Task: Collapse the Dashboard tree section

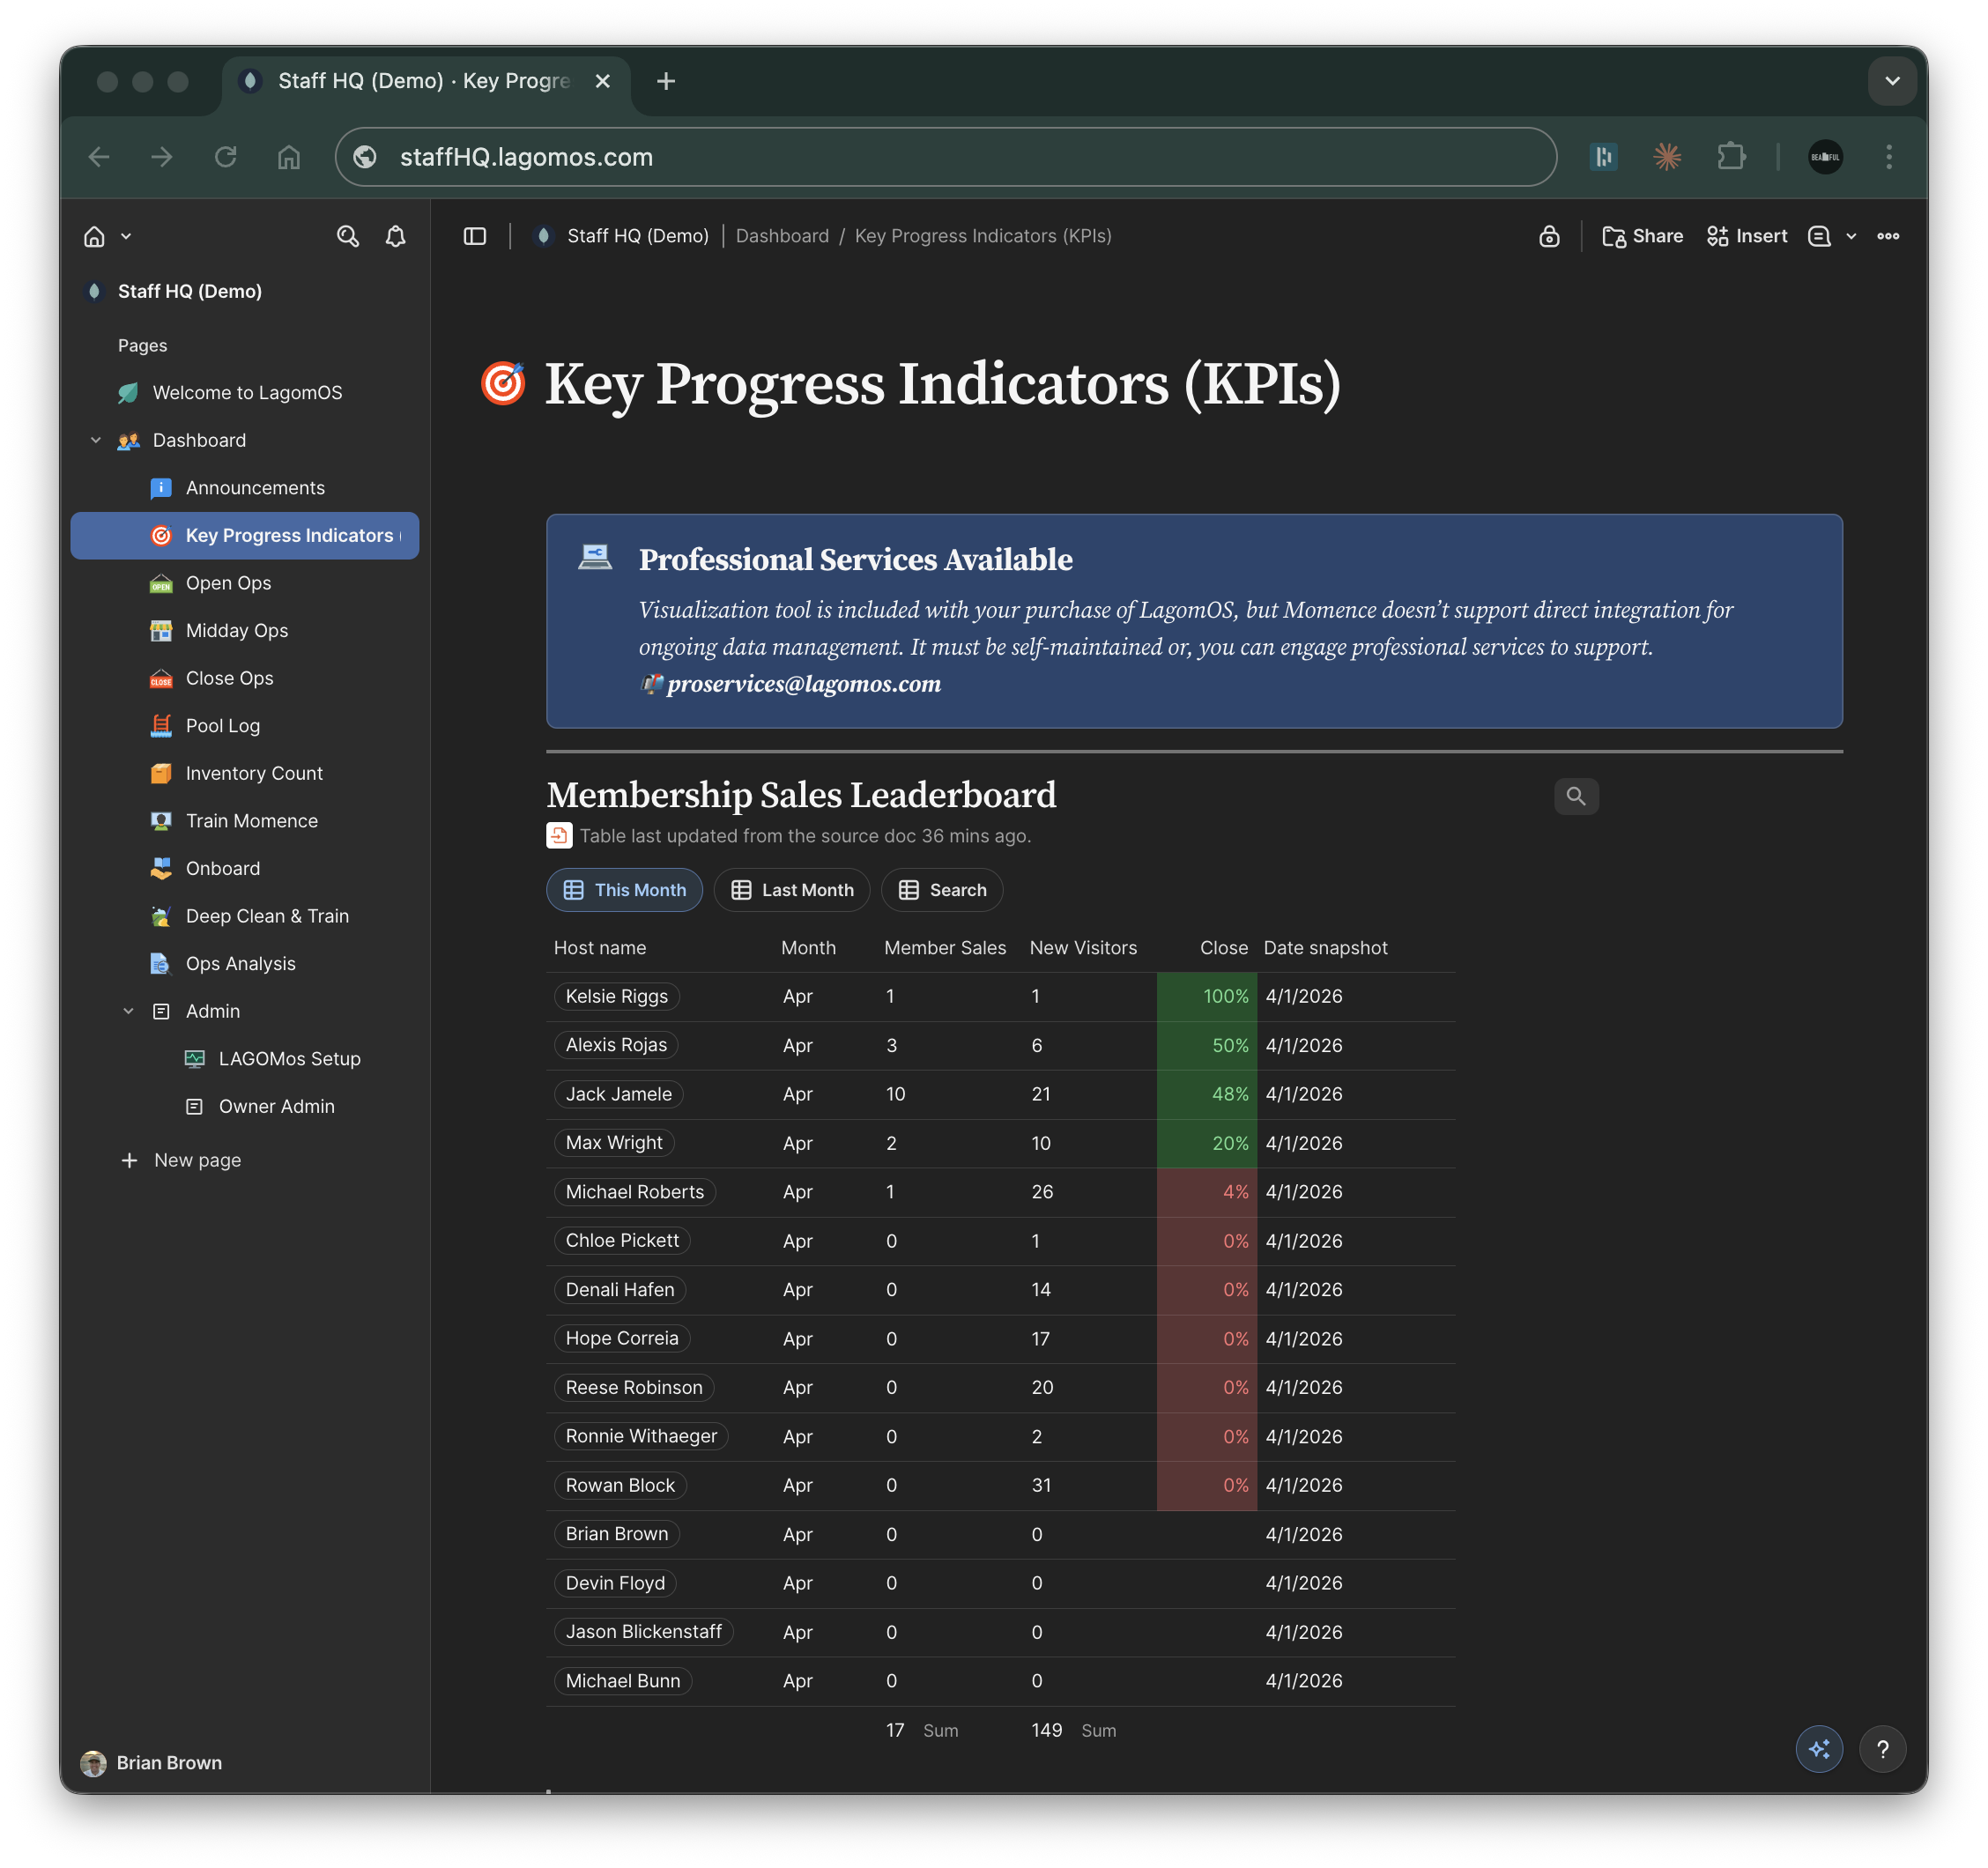Action: (96, 440)
